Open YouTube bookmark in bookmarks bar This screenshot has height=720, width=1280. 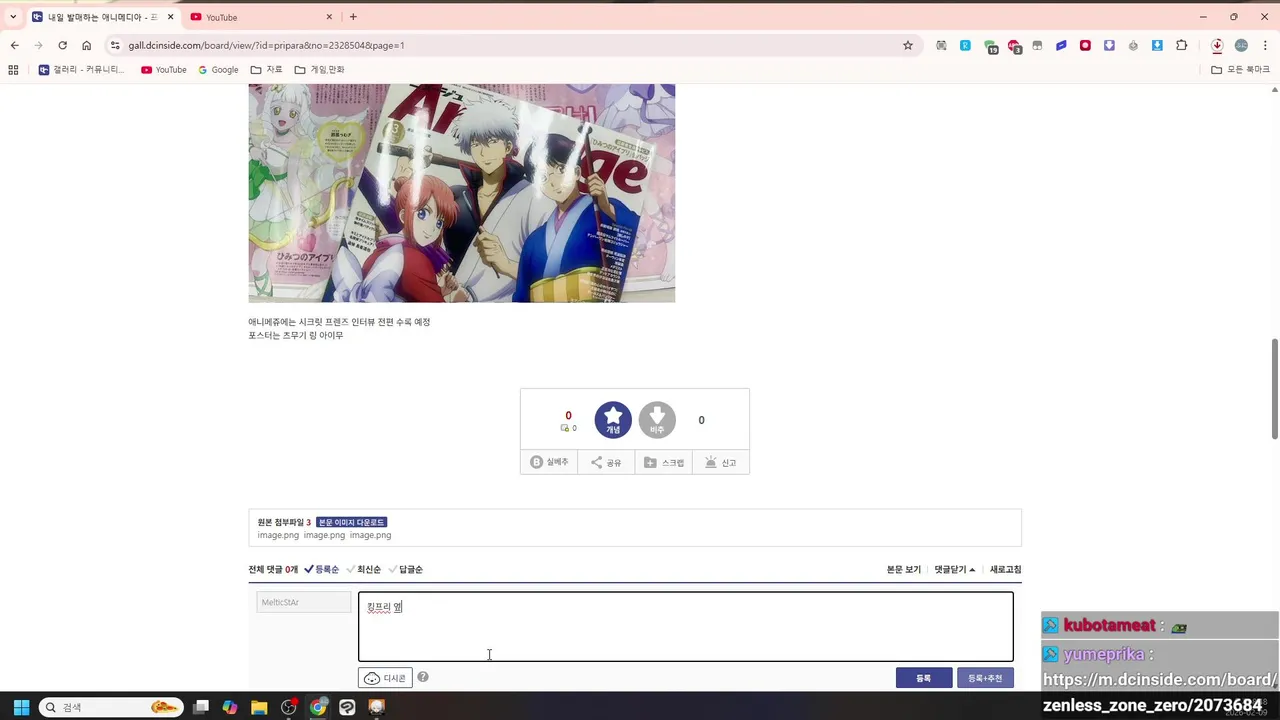click(x=164, y=70)
